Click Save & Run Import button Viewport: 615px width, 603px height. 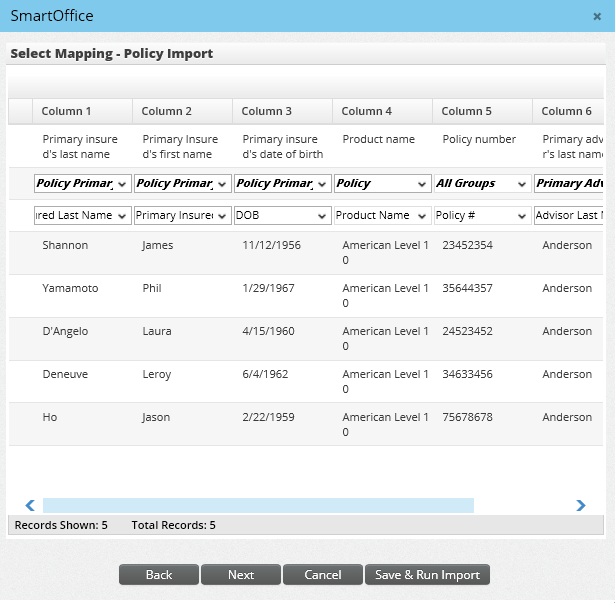[427, 575]
